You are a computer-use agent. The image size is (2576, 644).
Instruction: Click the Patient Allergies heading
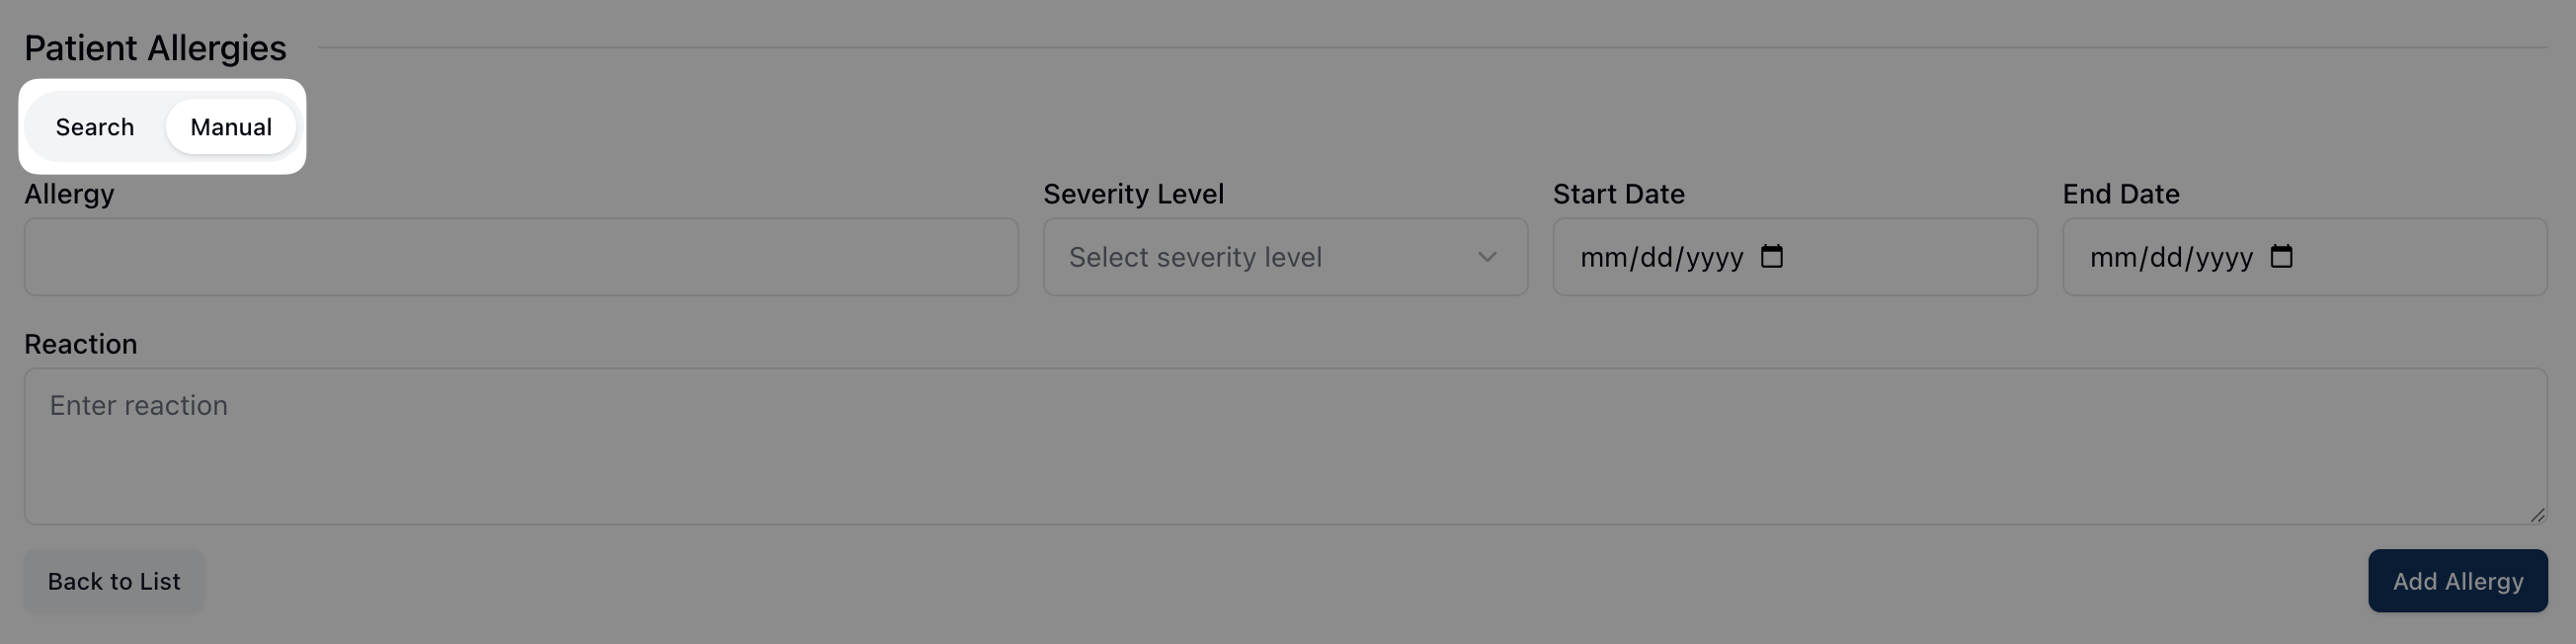pyautogui.click(x=155, y=48)
